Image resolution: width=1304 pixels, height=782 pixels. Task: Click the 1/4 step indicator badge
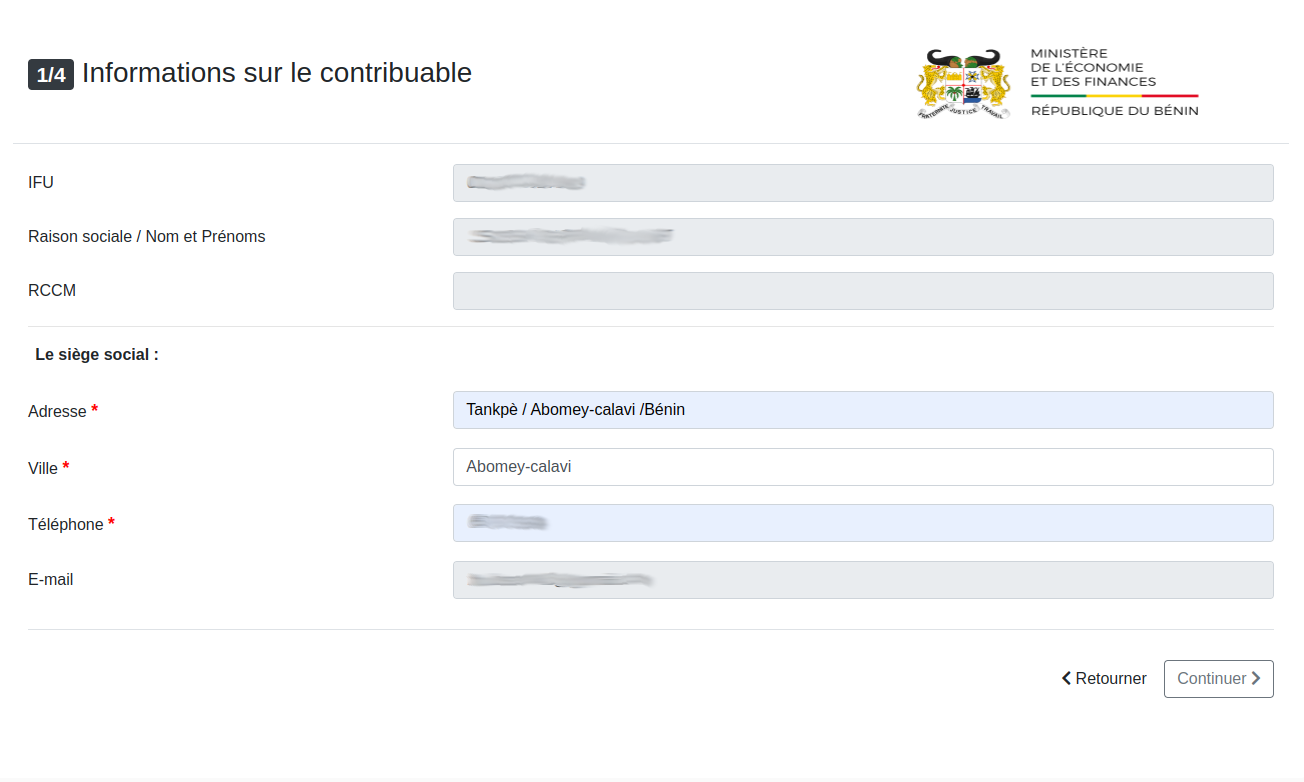click(x=51, y=75)
